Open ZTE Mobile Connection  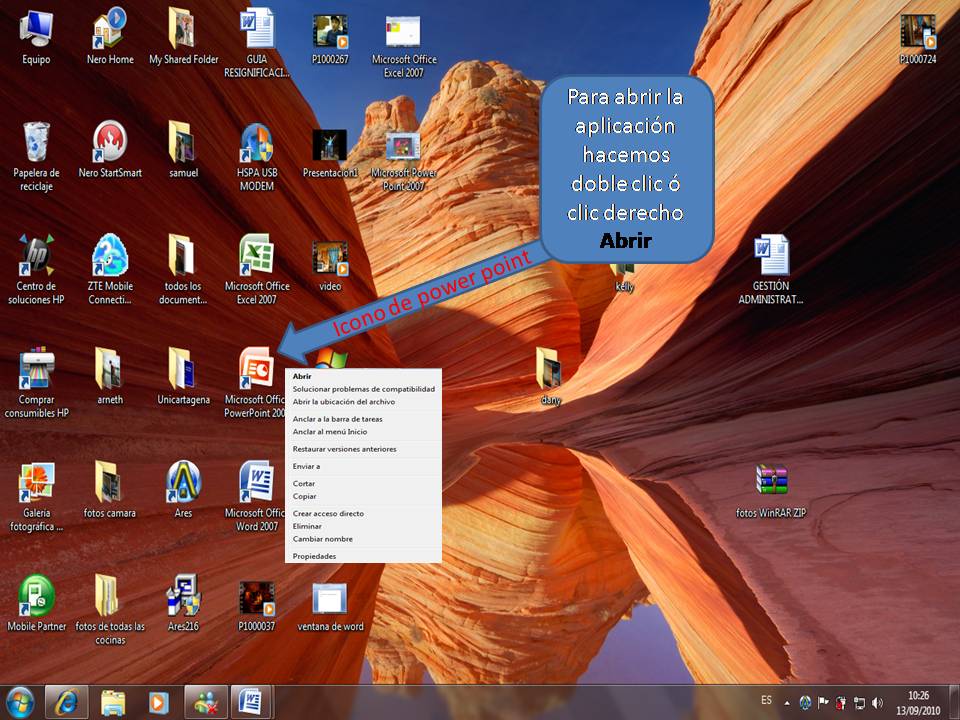[x=110, y=255]
